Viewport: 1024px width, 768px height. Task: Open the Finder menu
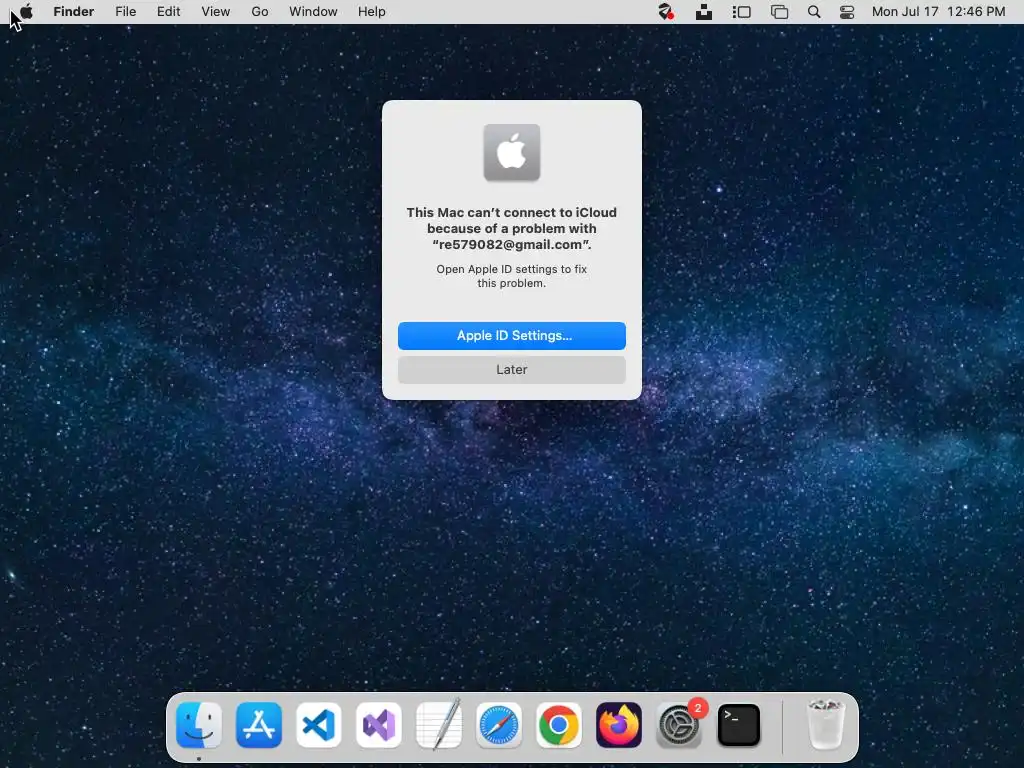(x=74, y=12)
